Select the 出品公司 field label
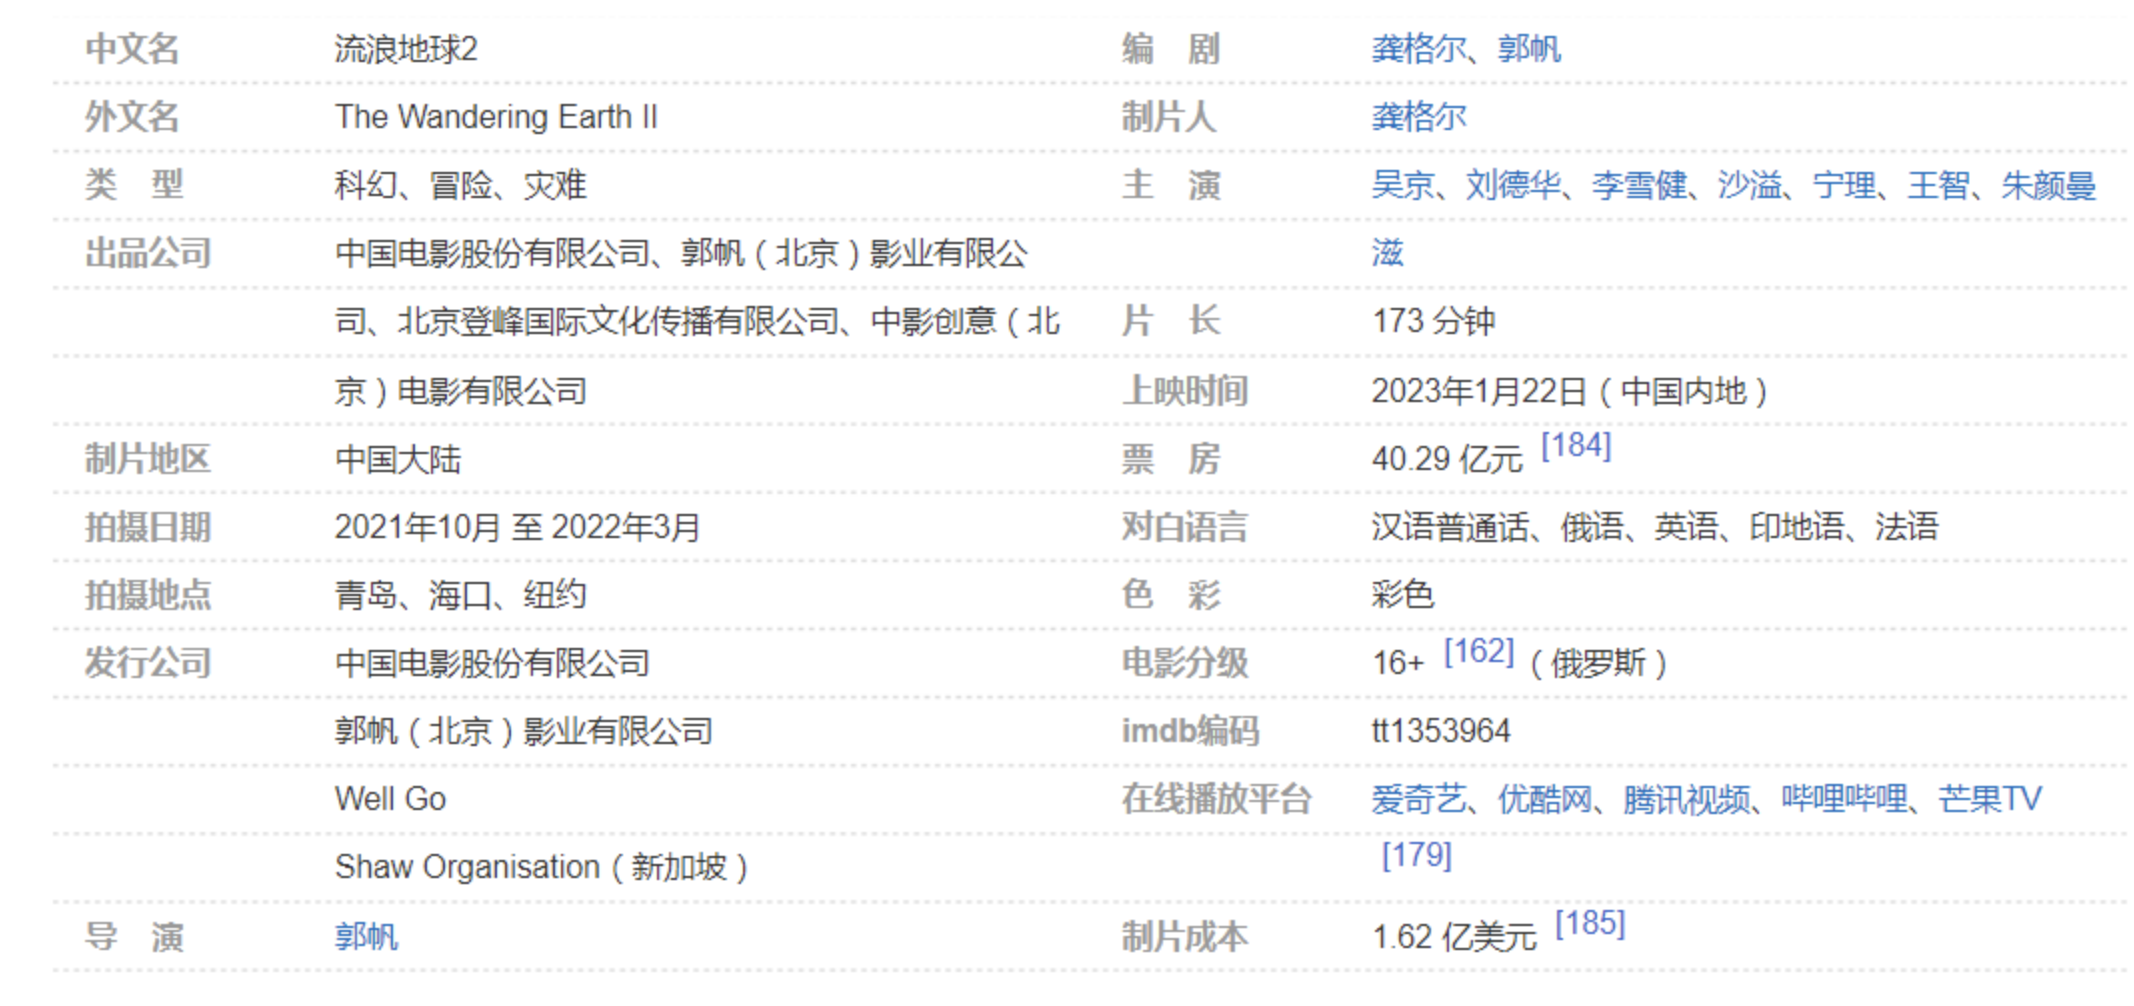This screenshot has width=2134, height=1006. coord(148,252)
